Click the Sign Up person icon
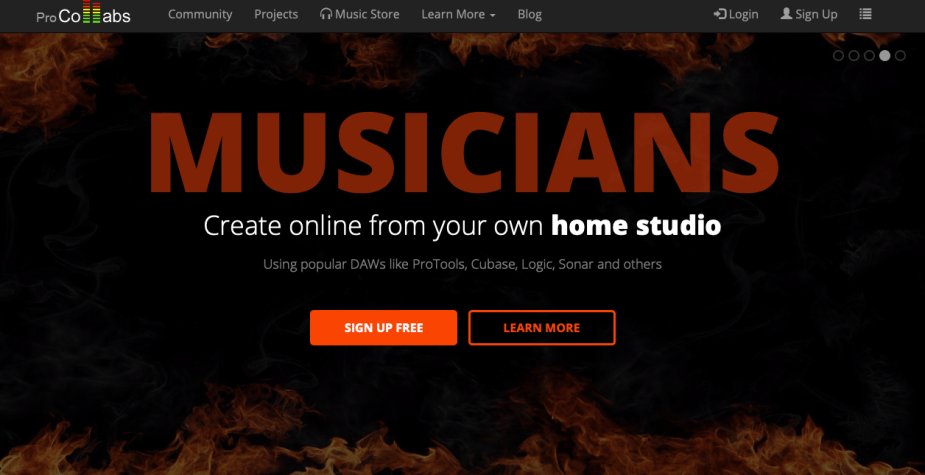925x475 pixels. coord(786,14)
